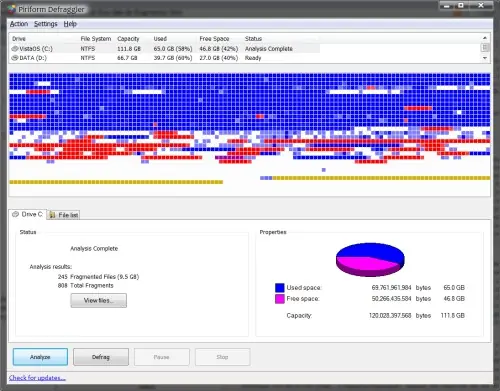Click the 808 Total Fragments text
This screenshot has width=500, height=391.
point(85,286)
